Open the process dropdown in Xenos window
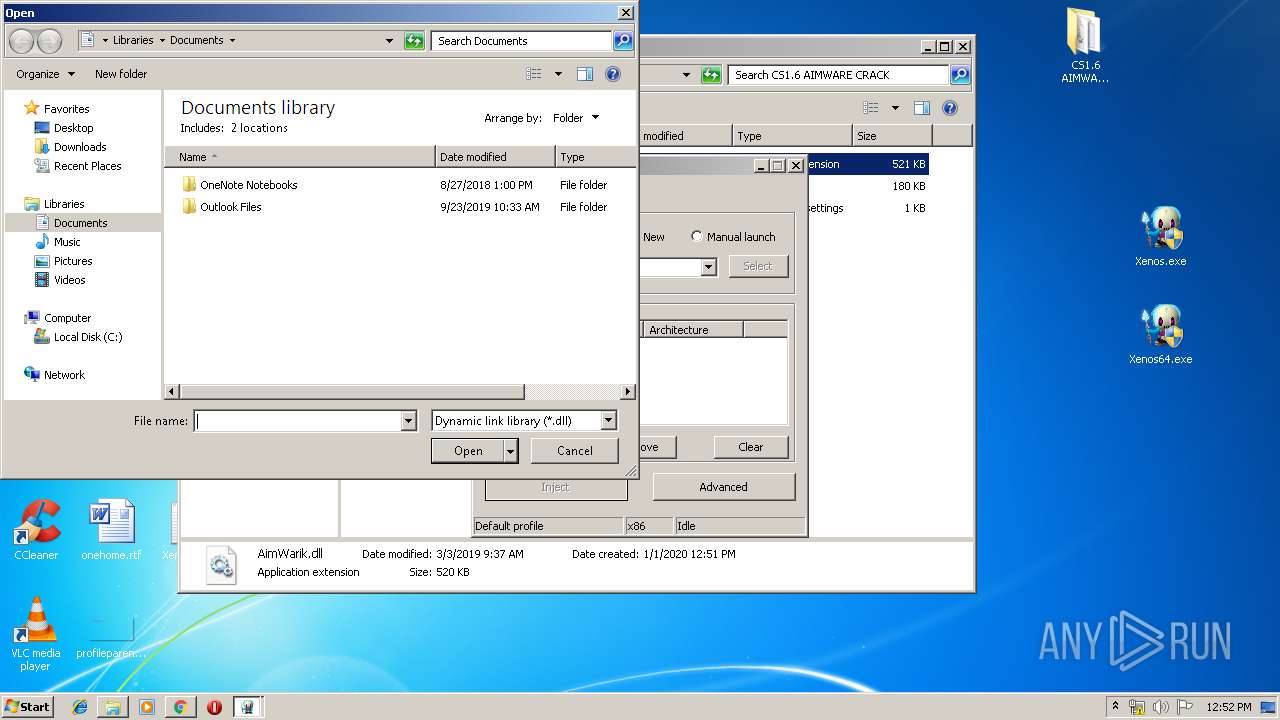The height and width of the screenshot is (720, 1280). pos(708,267)
